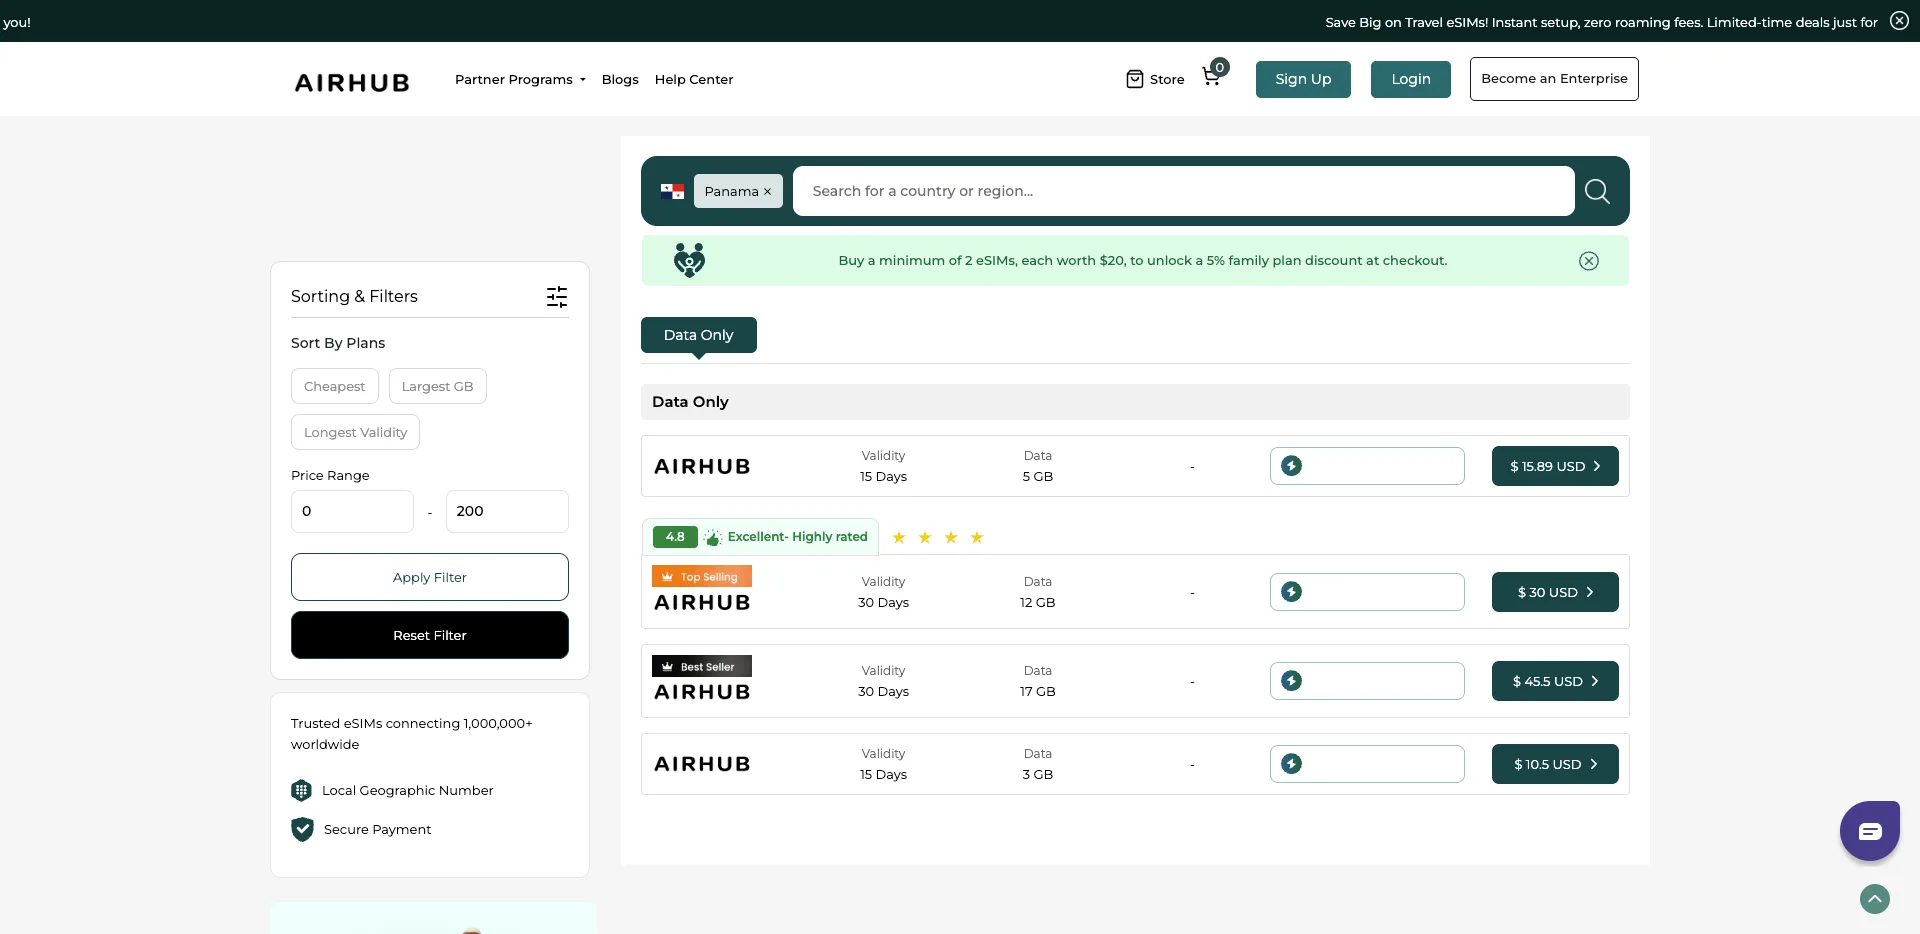The width and height of the screenshot is (1920, 934).
Task: Click the Top Selling badge
Action: 702,577
